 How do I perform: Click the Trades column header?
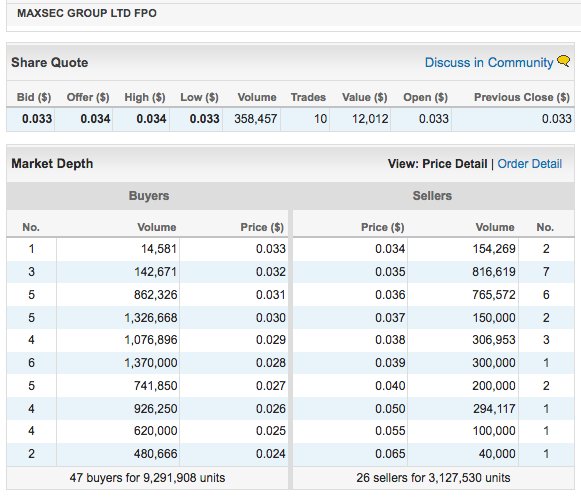(x=308, y=97)
